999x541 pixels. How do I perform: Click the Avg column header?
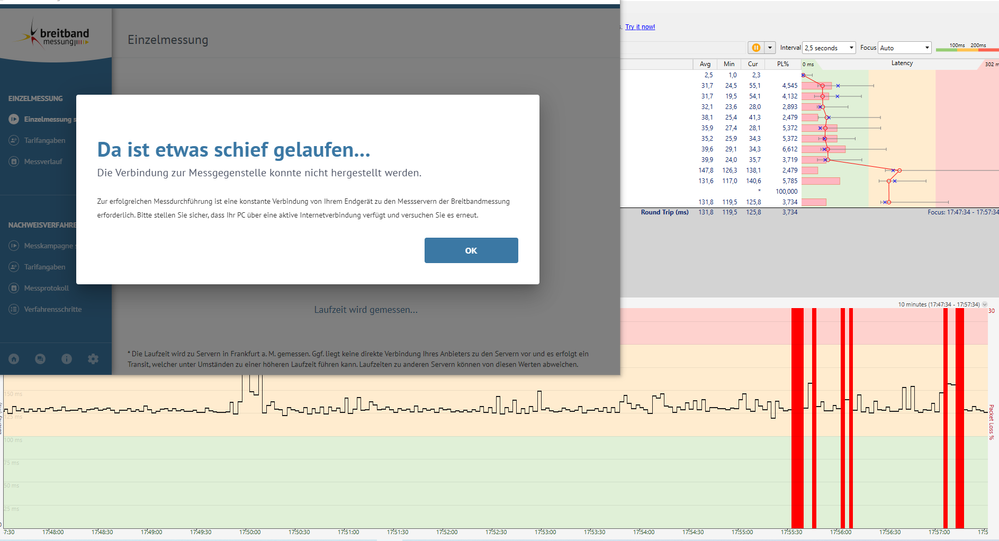coord(705,64)
